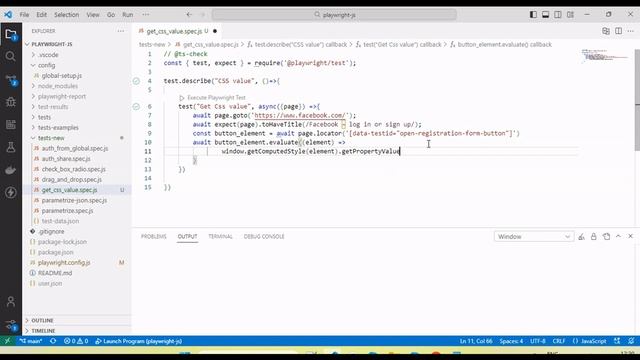640x360 pixels.
Task: Collapse the tests-new folder
Action: point(51,138)
